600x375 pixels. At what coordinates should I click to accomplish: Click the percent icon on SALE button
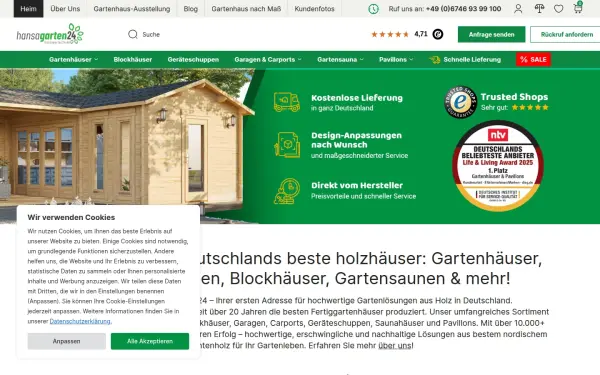tap(523, 59)
